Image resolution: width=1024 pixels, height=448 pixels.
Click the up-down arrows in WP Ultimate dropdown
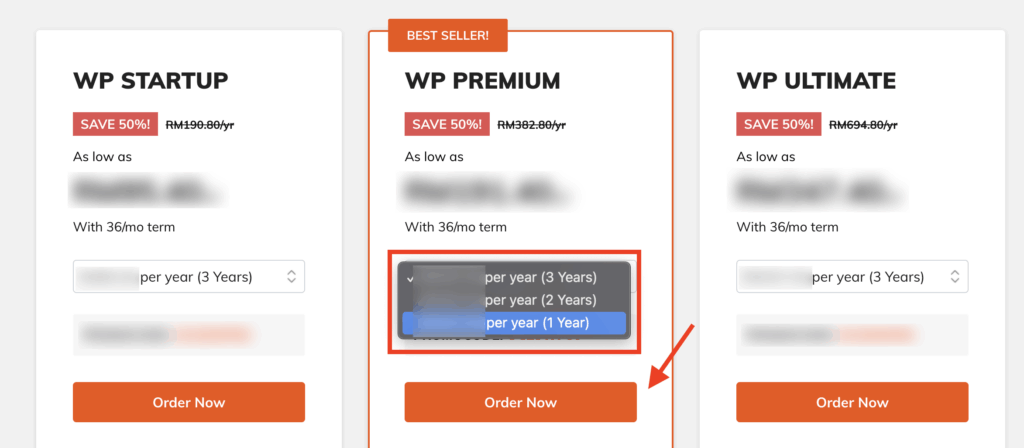tap(955, 277)
